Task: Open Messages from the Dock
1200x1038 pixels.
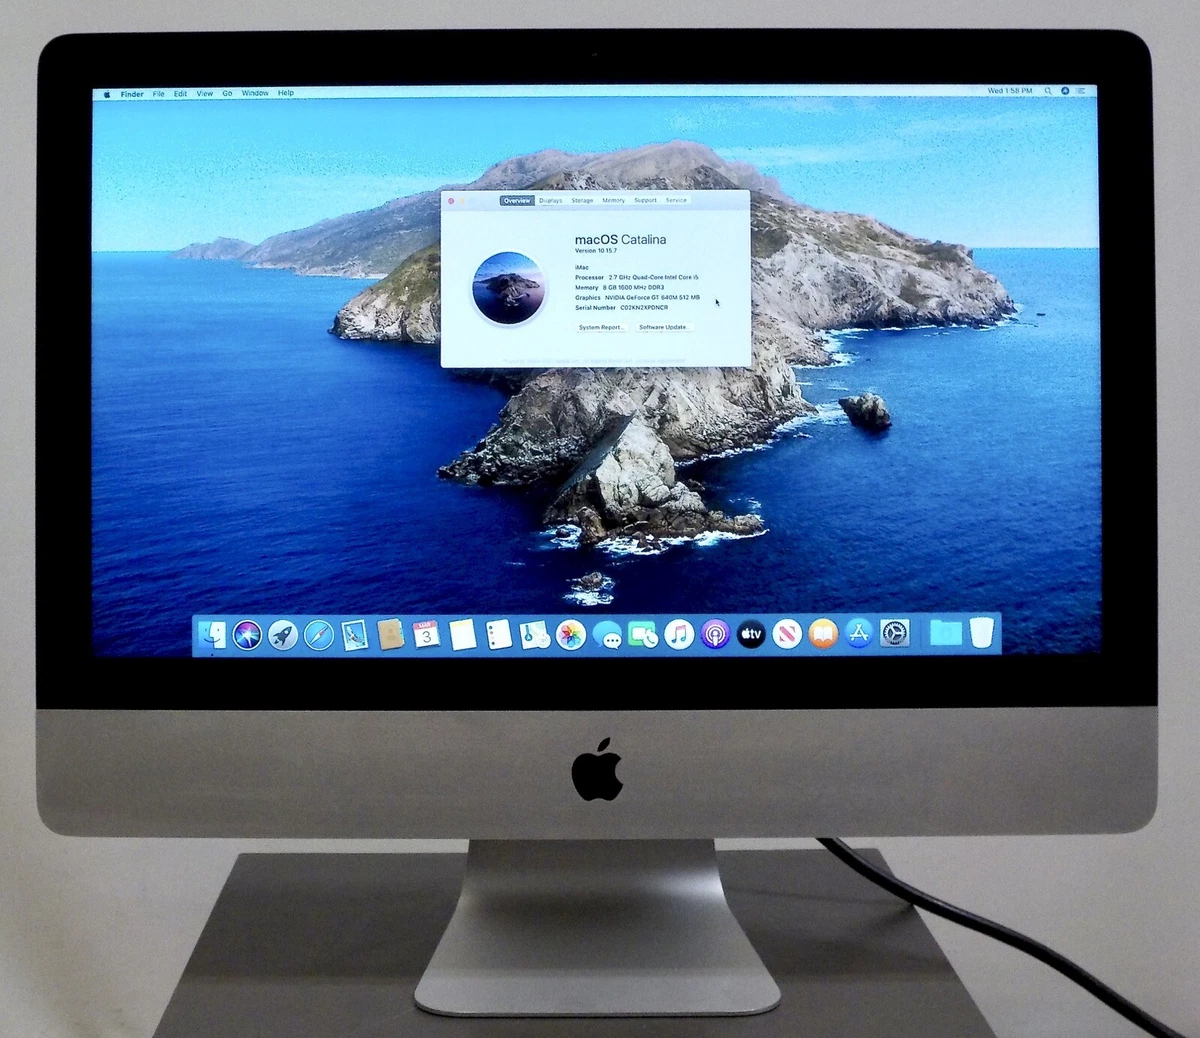Action: [x=609, y=633]
